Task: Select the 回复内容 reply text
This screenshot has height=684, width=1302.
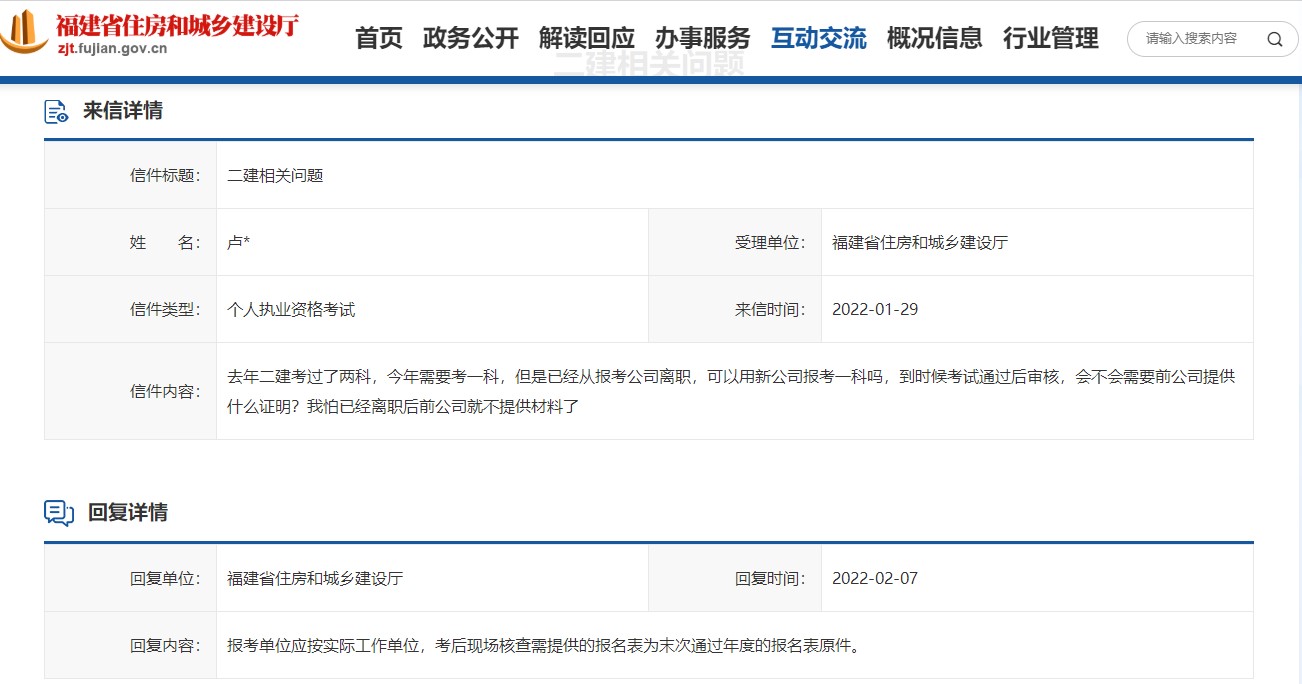Action: (x=539, y=645)
